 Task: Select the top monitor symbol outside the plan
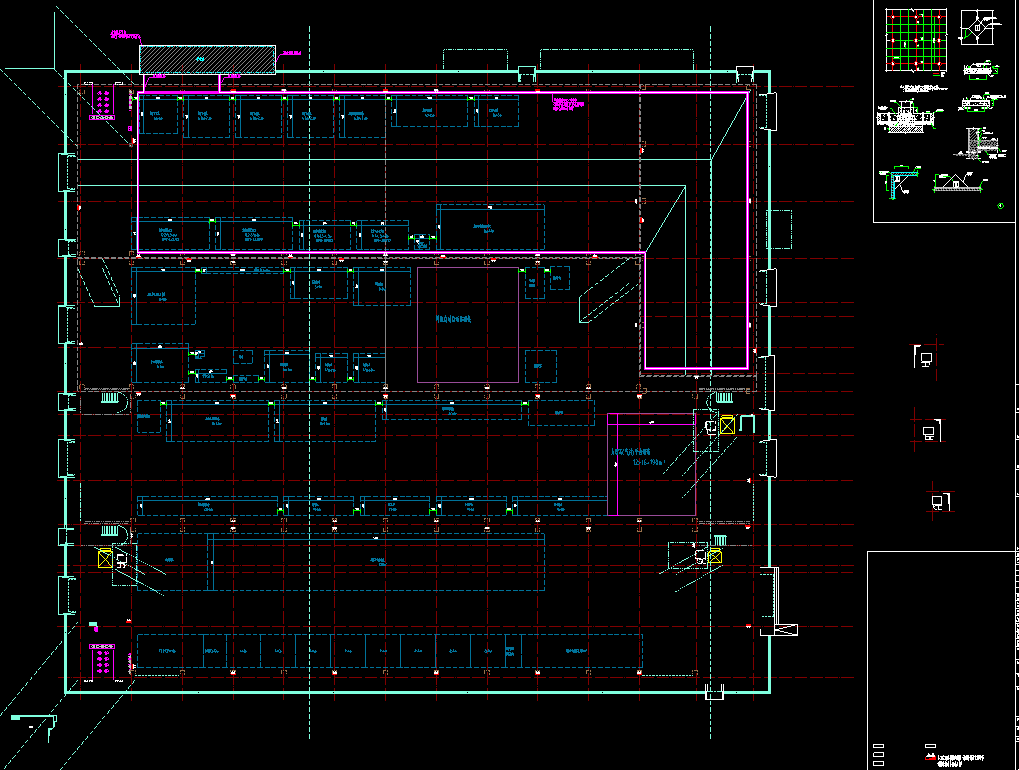tap(926, 359)
